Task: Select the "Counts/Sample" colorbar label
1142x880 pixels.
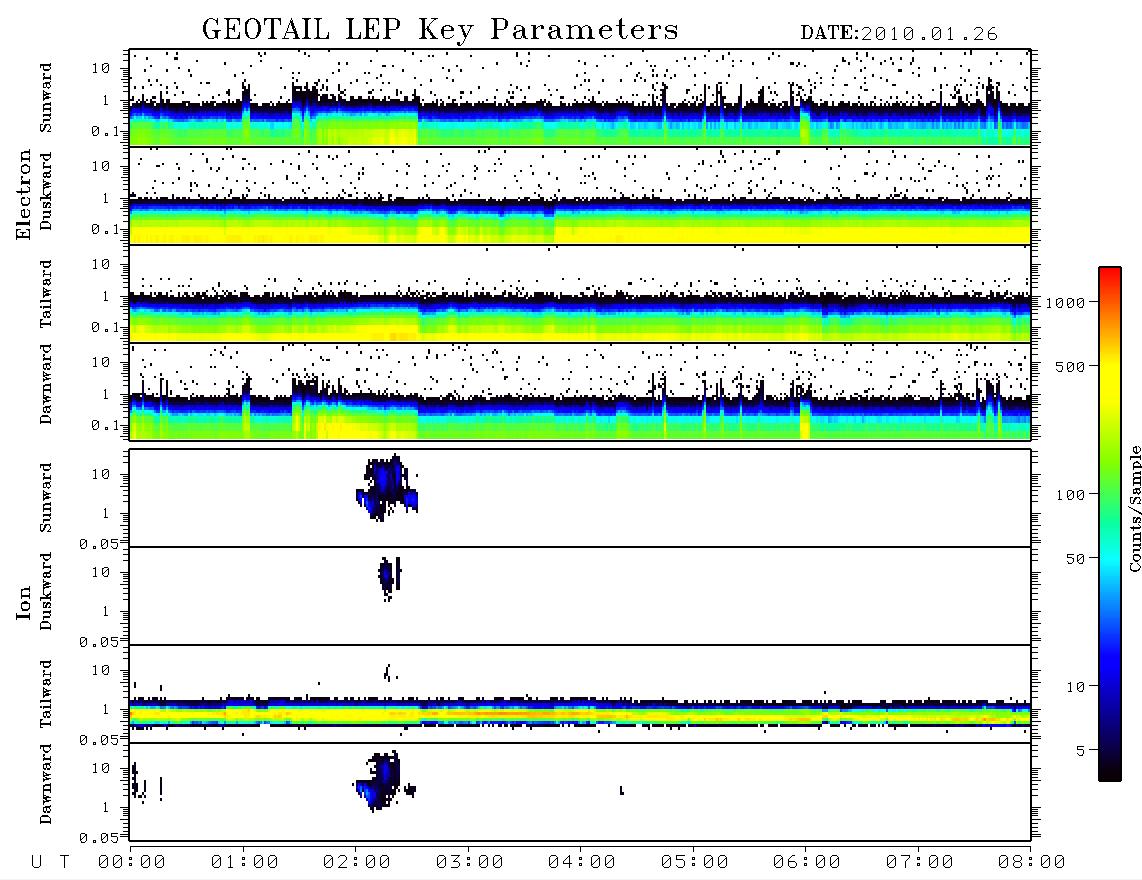Action: (1134, 508)
